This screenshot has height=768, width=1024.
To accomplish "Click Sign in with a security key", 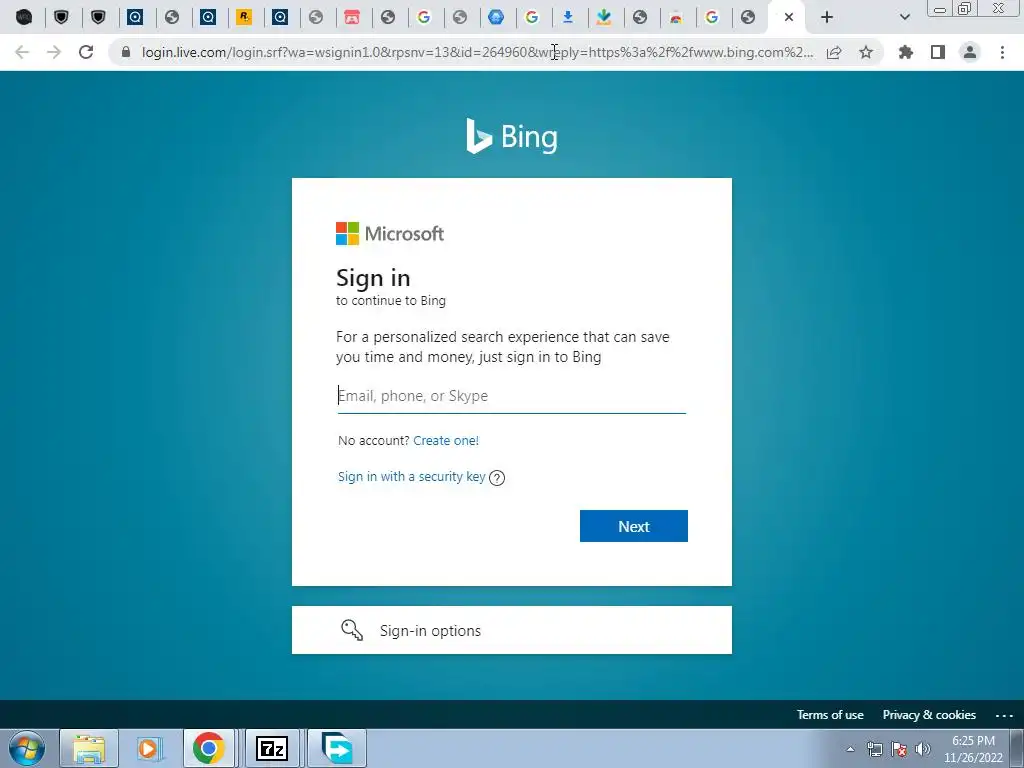I will coord(411,477).
